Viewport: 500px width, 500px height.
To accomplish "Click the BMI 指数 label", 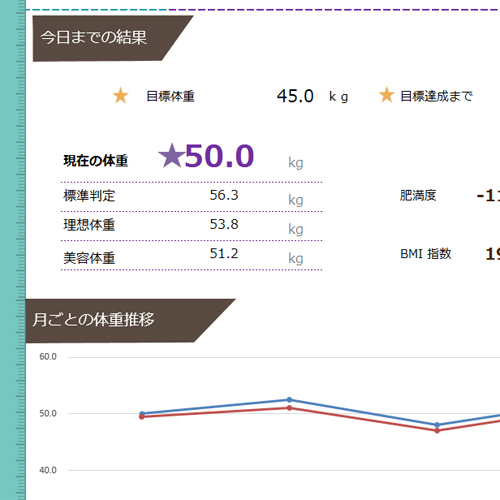I will pyautogui.click(x=426, y=254).
